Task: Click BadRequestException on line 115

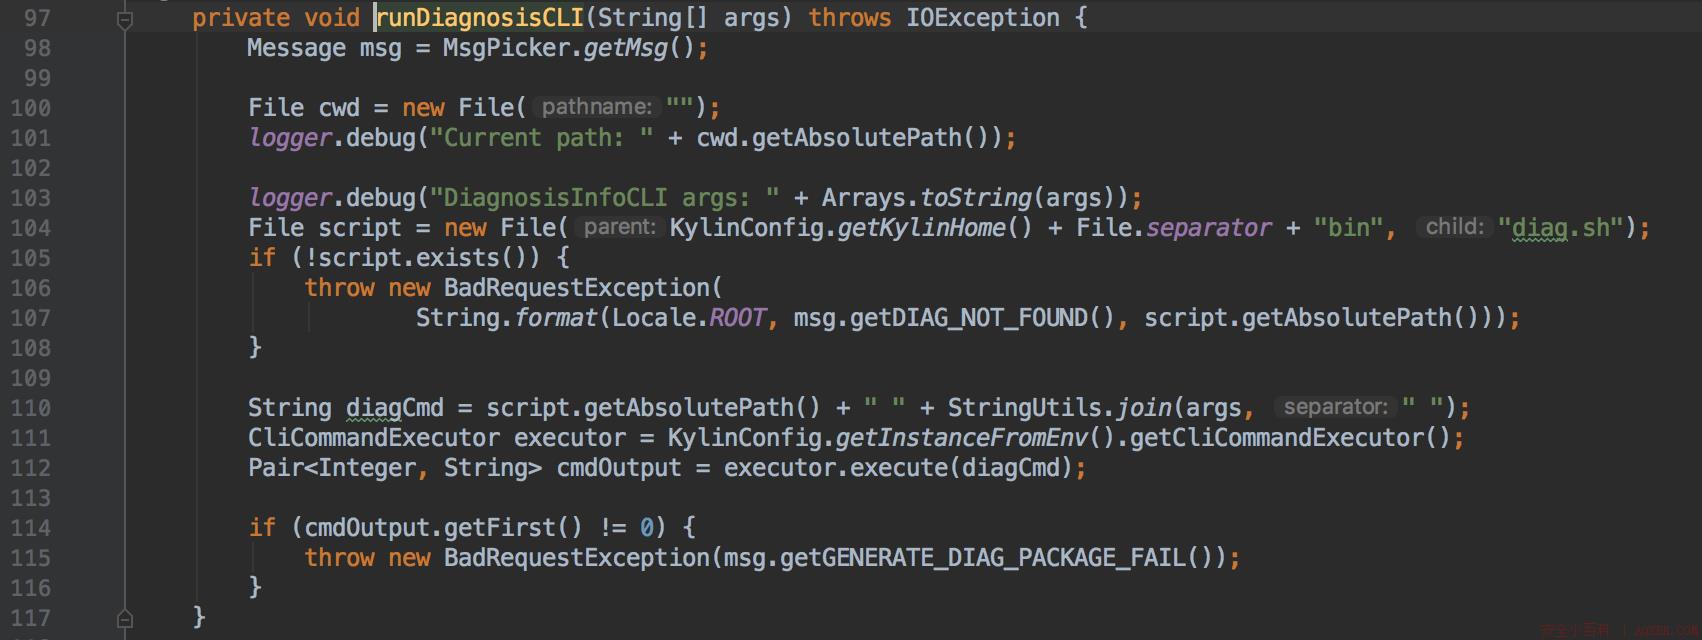Action: tap(576, 558)
